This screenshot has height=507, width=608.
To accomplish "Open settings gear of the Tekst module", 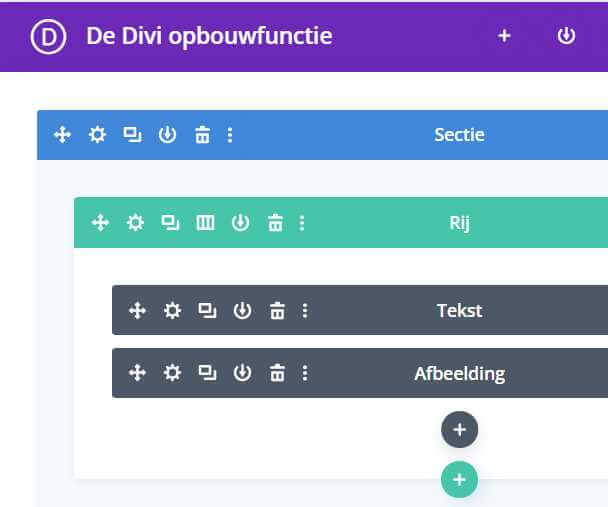I will pos(172,310).
